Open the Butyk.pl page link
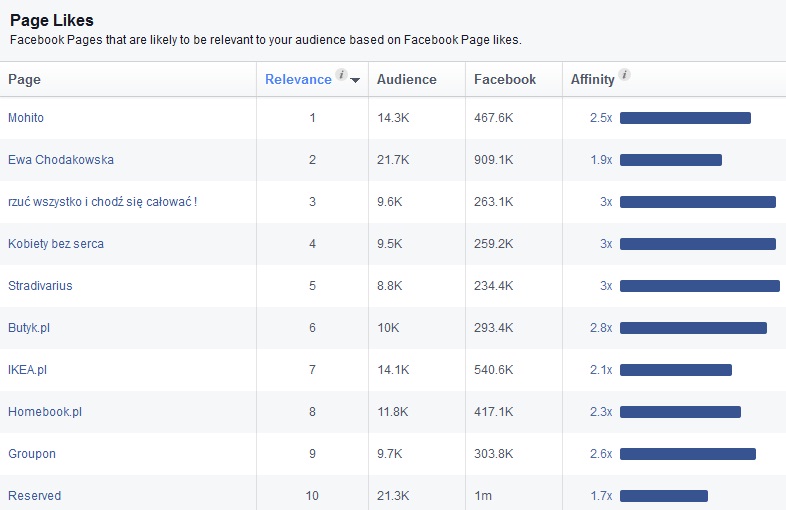The image size is (786, 510). (31, 328)
